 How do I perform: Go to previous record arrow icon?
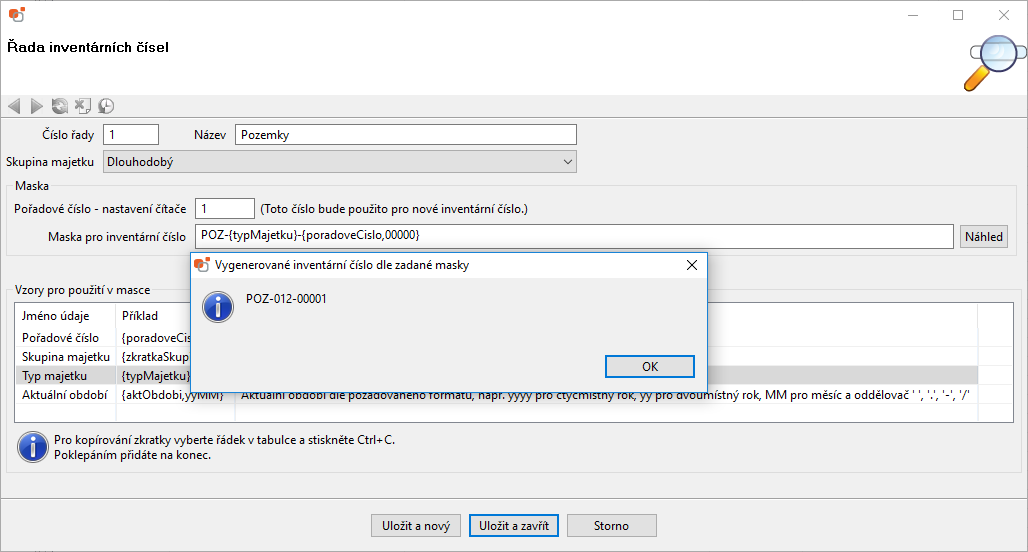pos(14,106)
